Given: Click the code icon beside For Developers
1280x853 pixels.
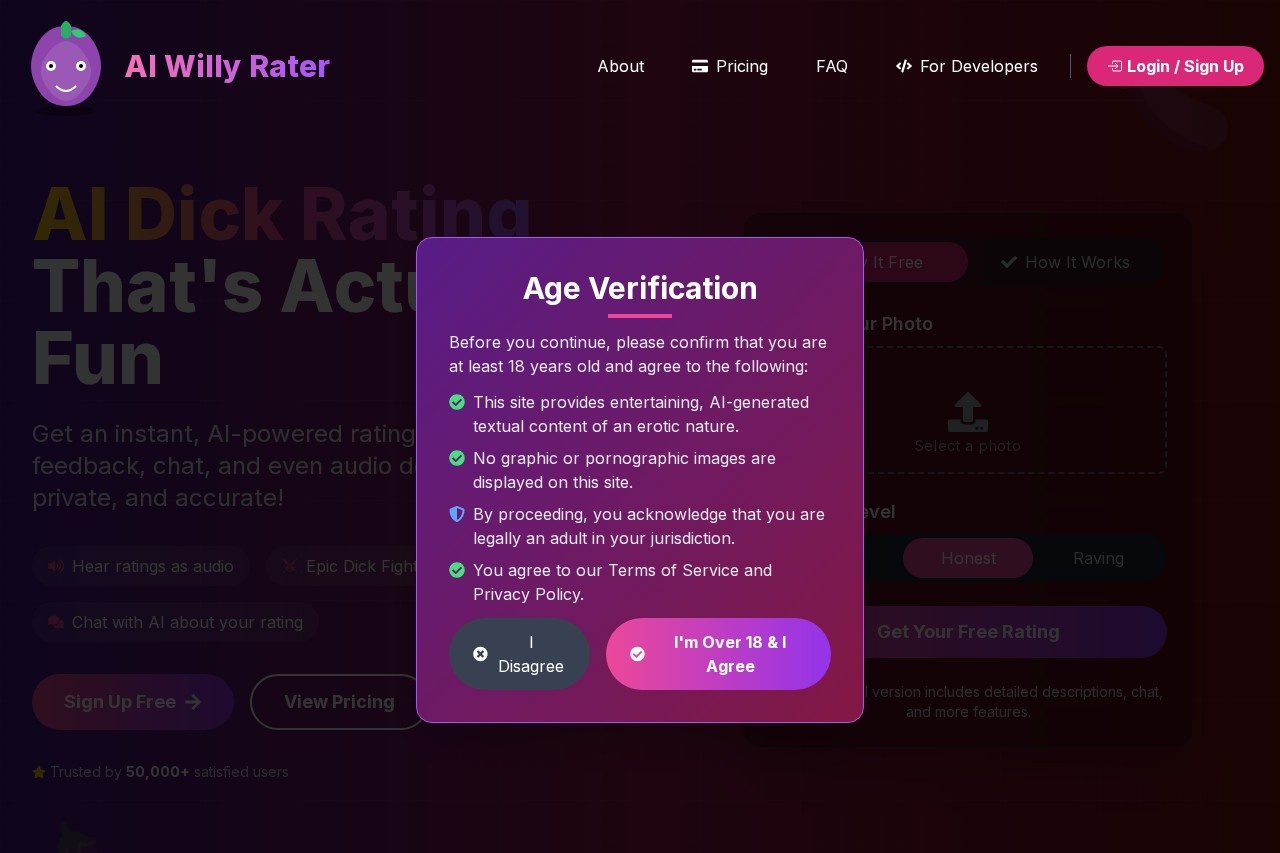Looking at the screenshot, I should coord(904,66).
